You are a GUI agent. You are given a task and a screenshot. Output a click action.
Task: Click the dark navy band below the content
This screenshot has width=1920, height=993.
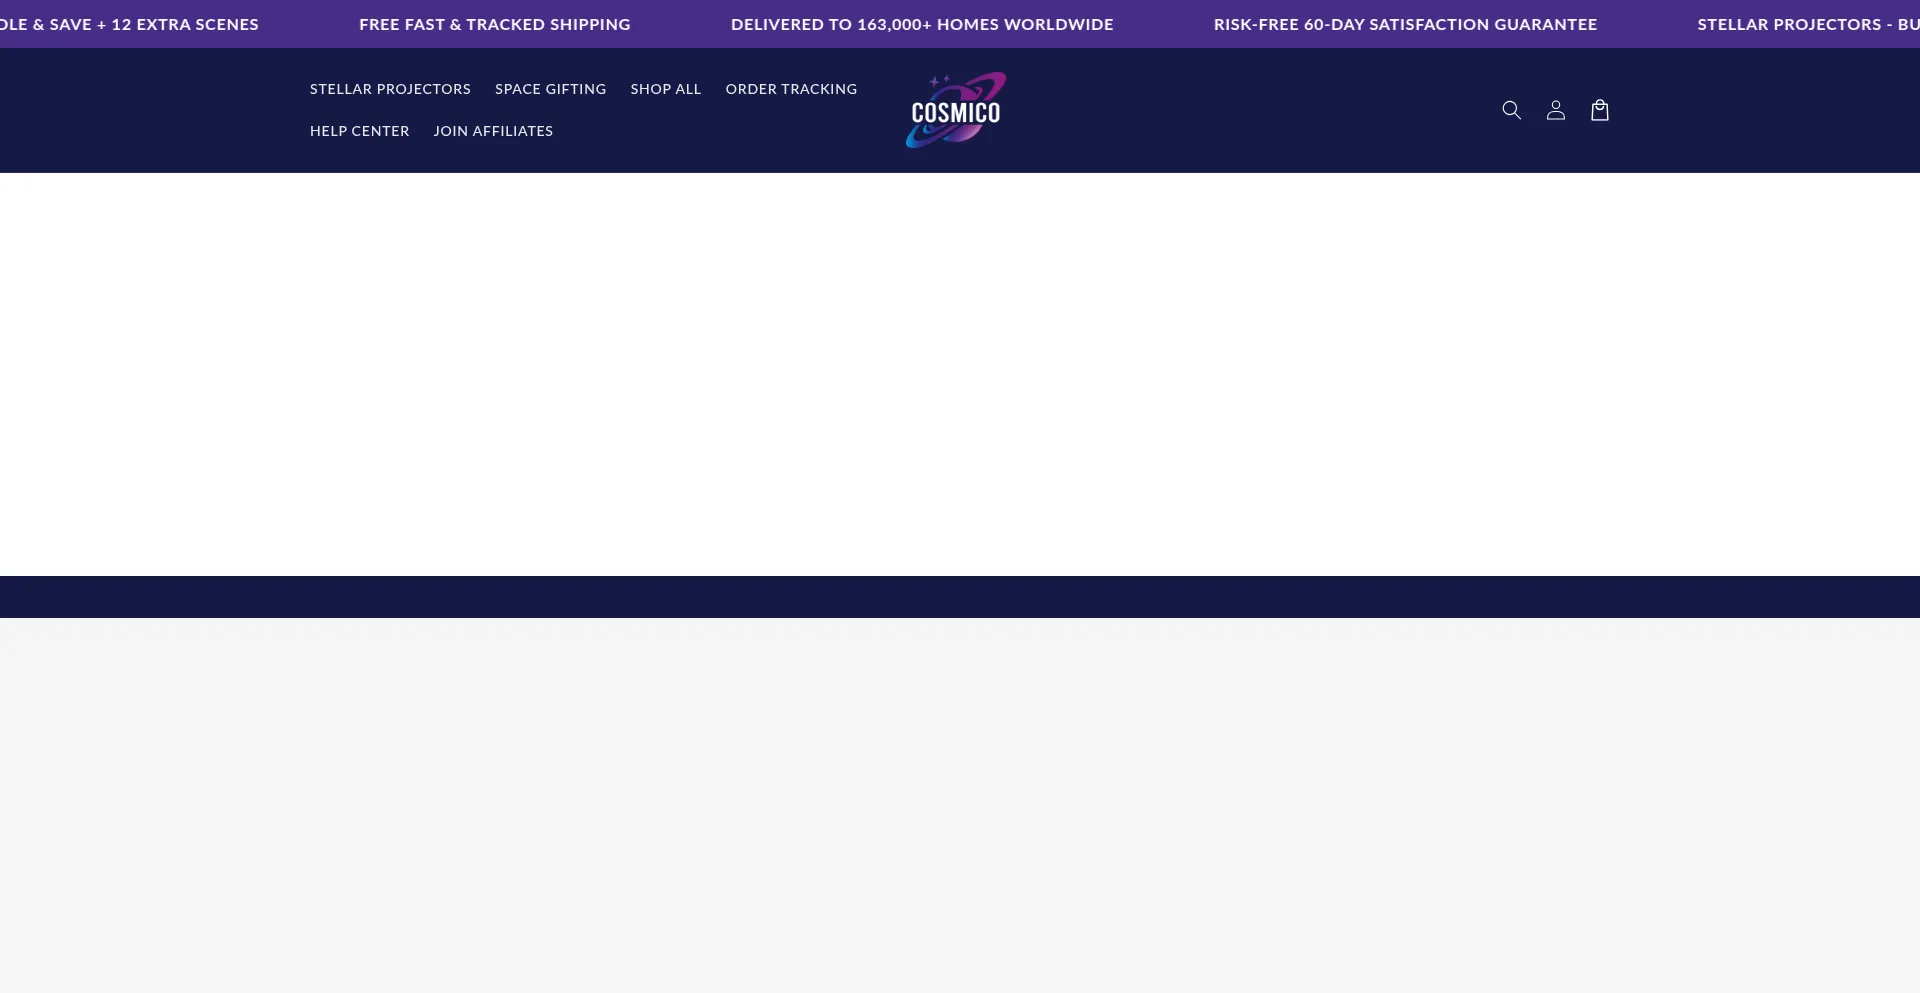click(x=960, y=596)
